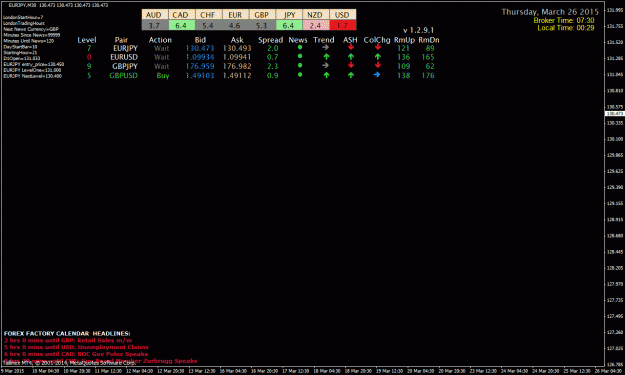Select the AUD currency header box
The height and width of the screenshot is (375, 625).
tap(155, 15)
